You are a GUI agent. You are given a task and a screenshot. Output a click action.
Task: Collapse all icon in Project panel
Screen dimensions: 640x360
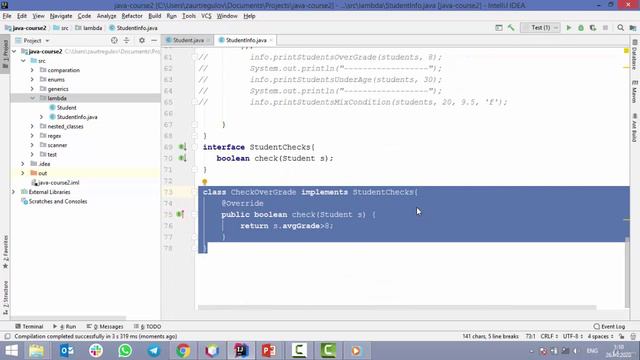tap(127, 40)
